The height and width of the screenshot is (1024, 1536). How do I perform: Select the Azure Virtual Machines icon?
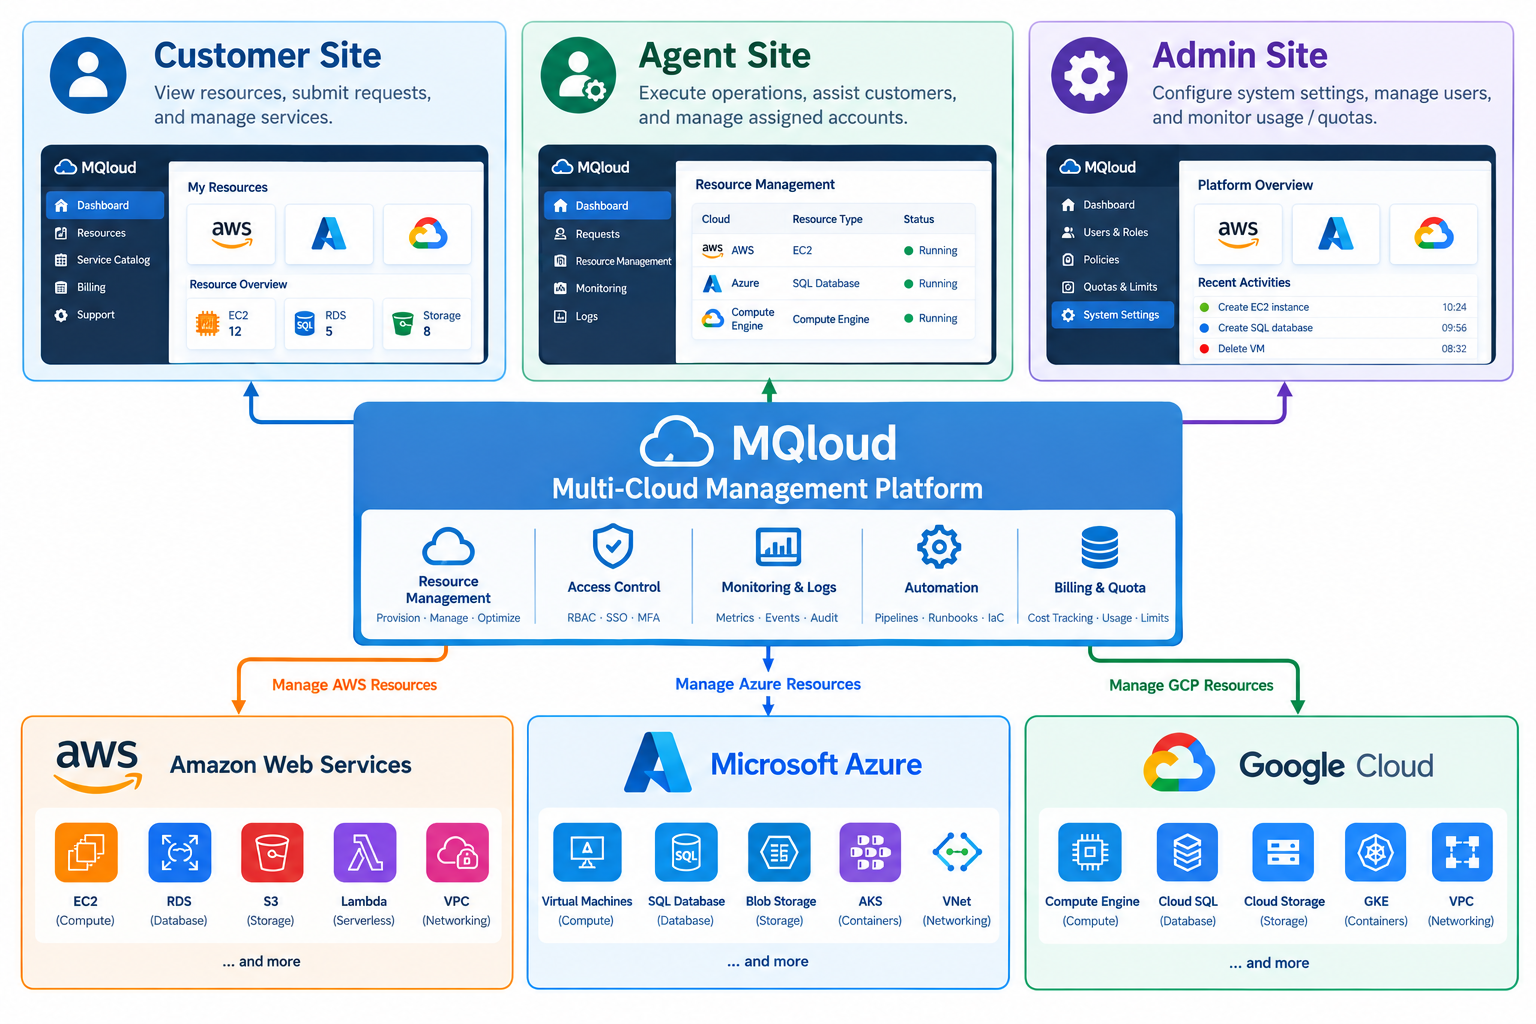[x=587, y=853]
